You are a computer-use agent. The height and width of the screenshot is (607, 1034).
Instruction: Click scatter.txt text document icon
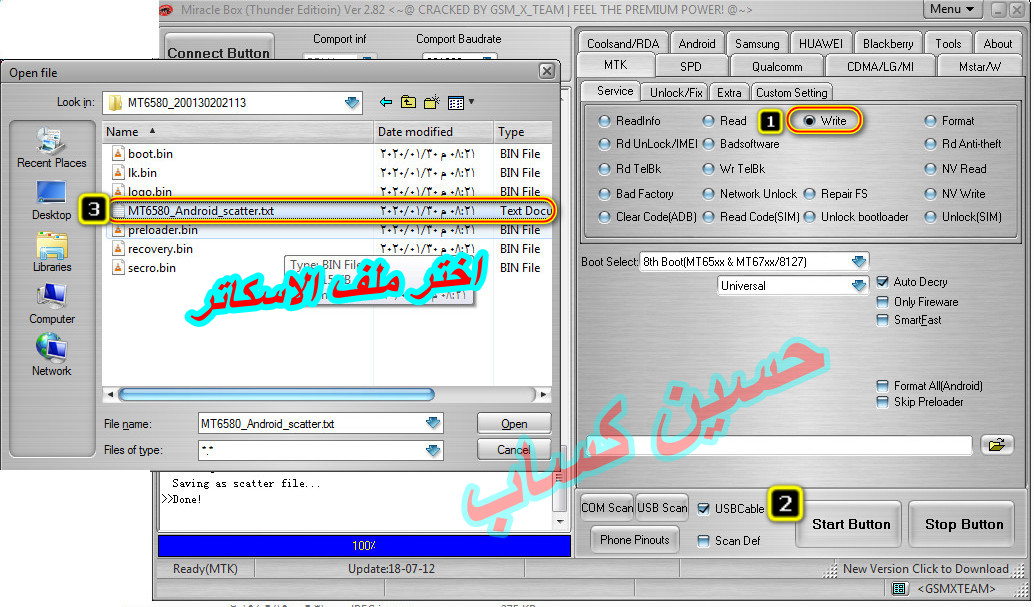point(119,211)
